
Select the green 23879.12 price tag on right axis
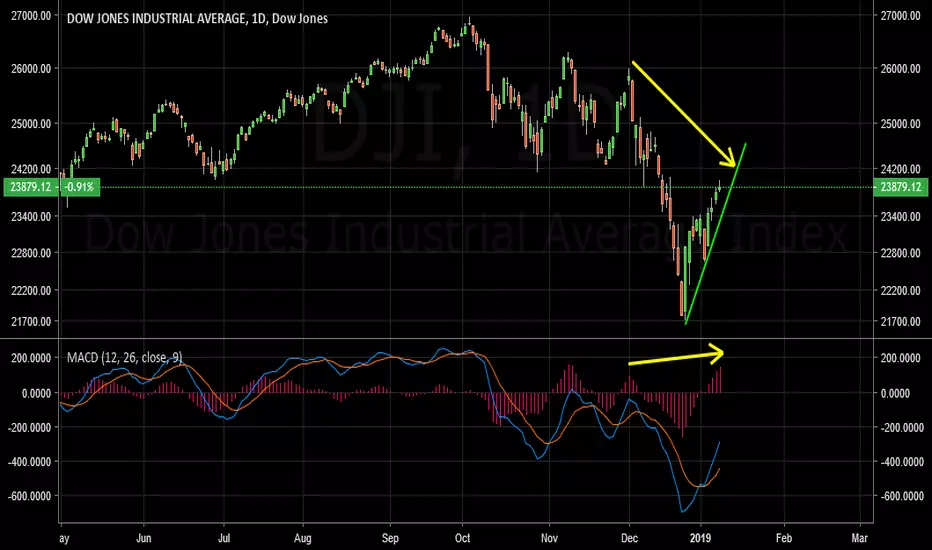900,187
